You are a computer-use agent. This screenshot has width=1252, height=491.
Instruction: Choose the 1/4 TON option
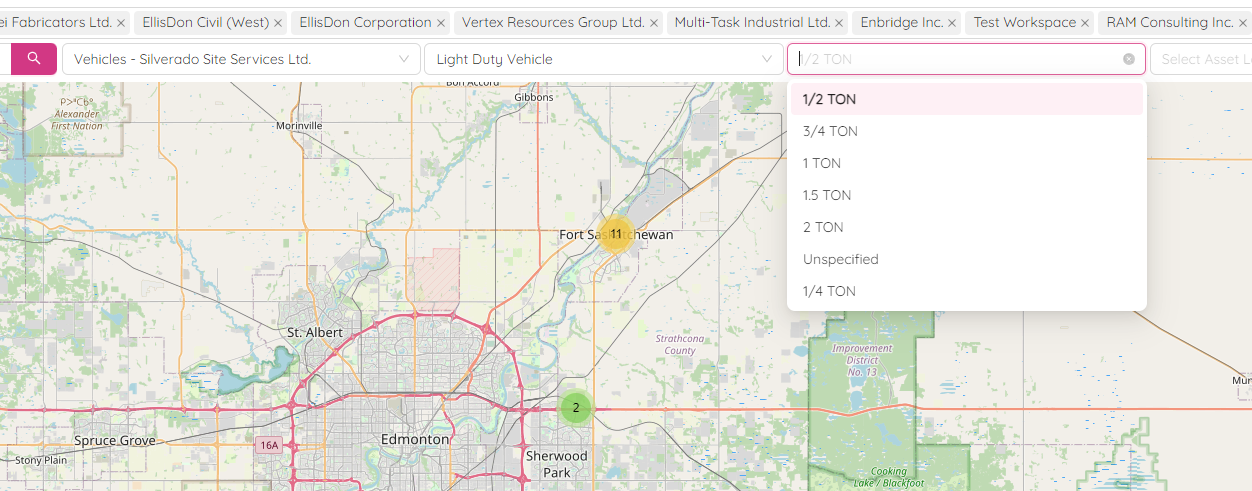pos(966,291)
